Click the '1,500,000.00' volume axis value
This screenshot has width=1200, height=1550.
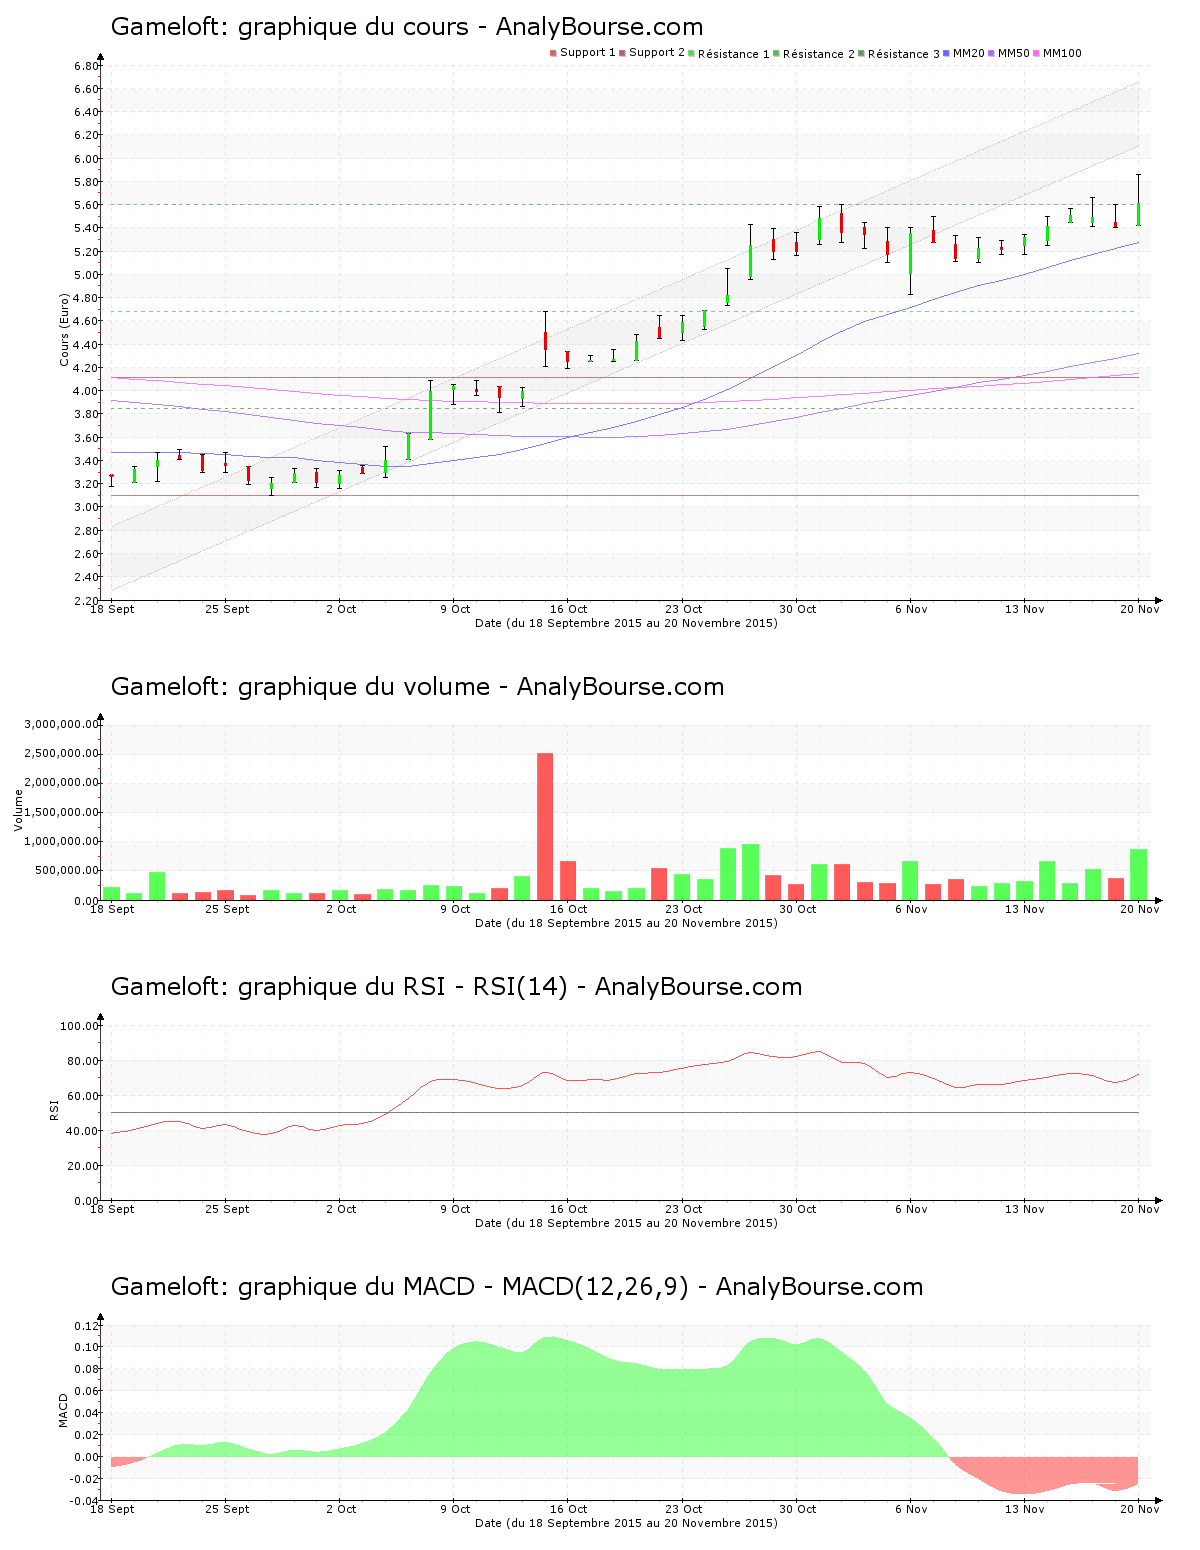click(x=62, y=812)
